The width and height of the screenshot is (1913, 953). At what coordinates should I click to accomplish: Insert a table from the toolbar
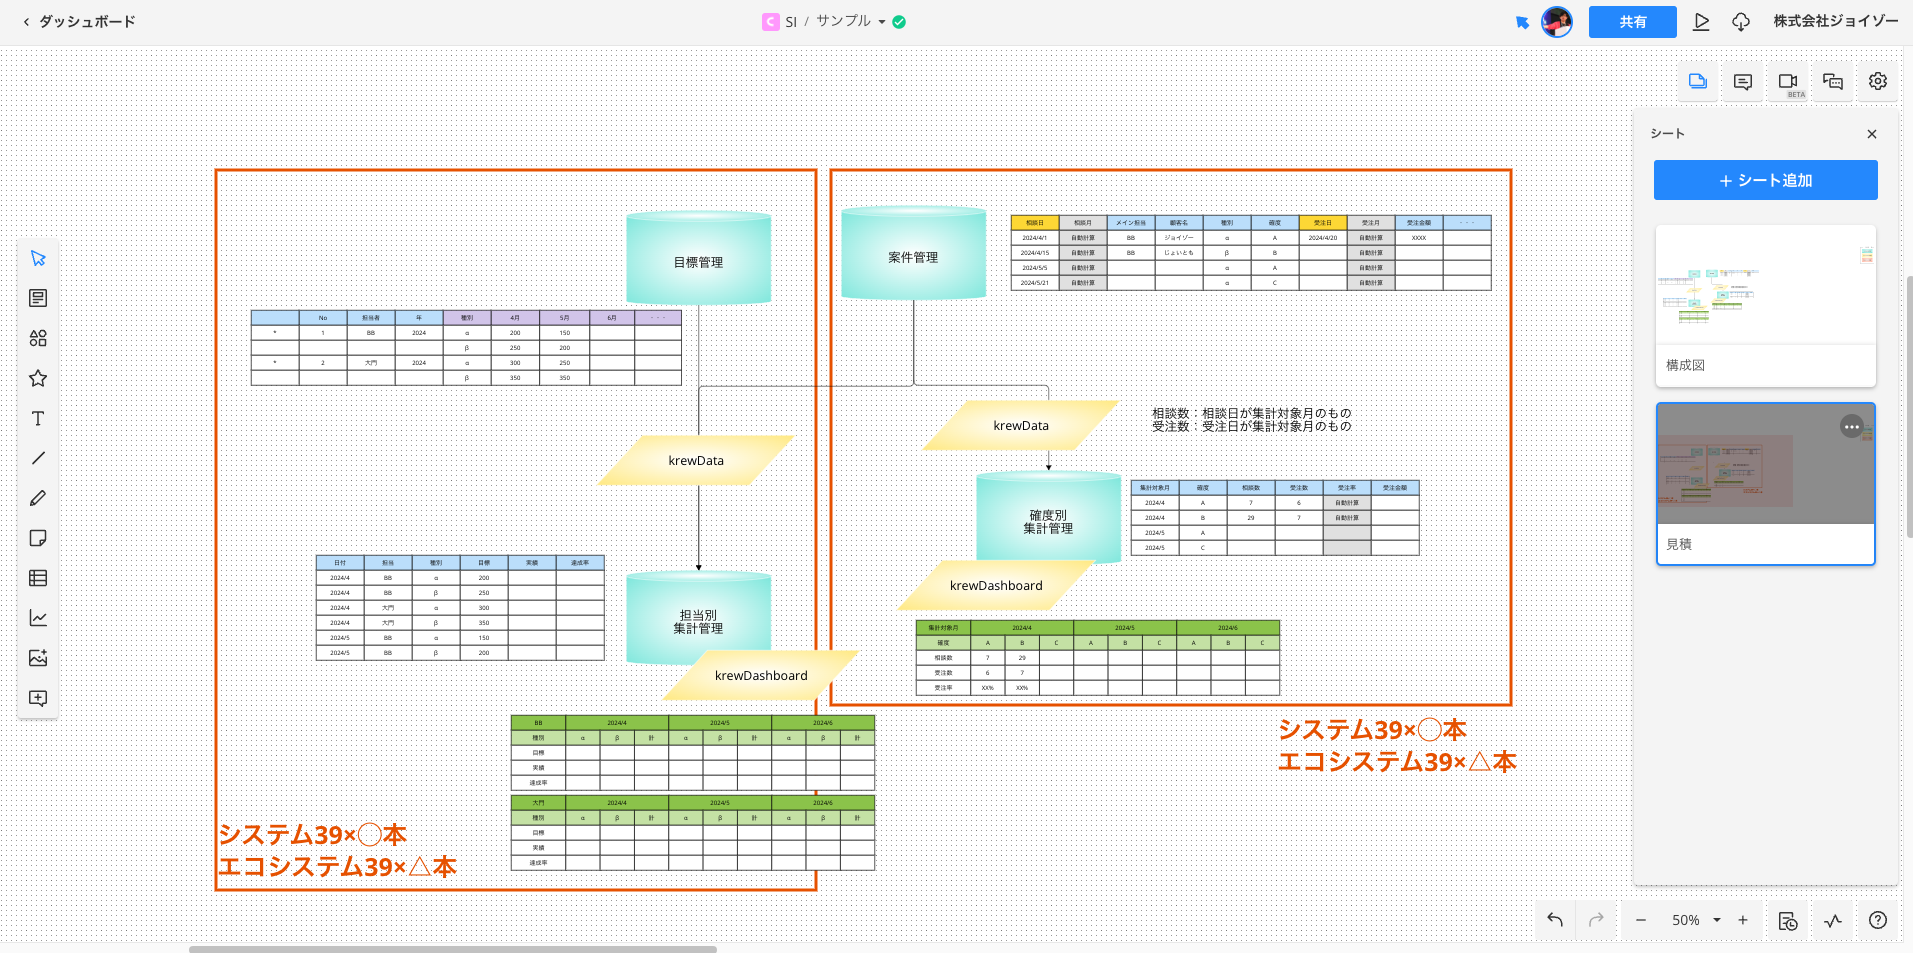click(x=38, y=578)
